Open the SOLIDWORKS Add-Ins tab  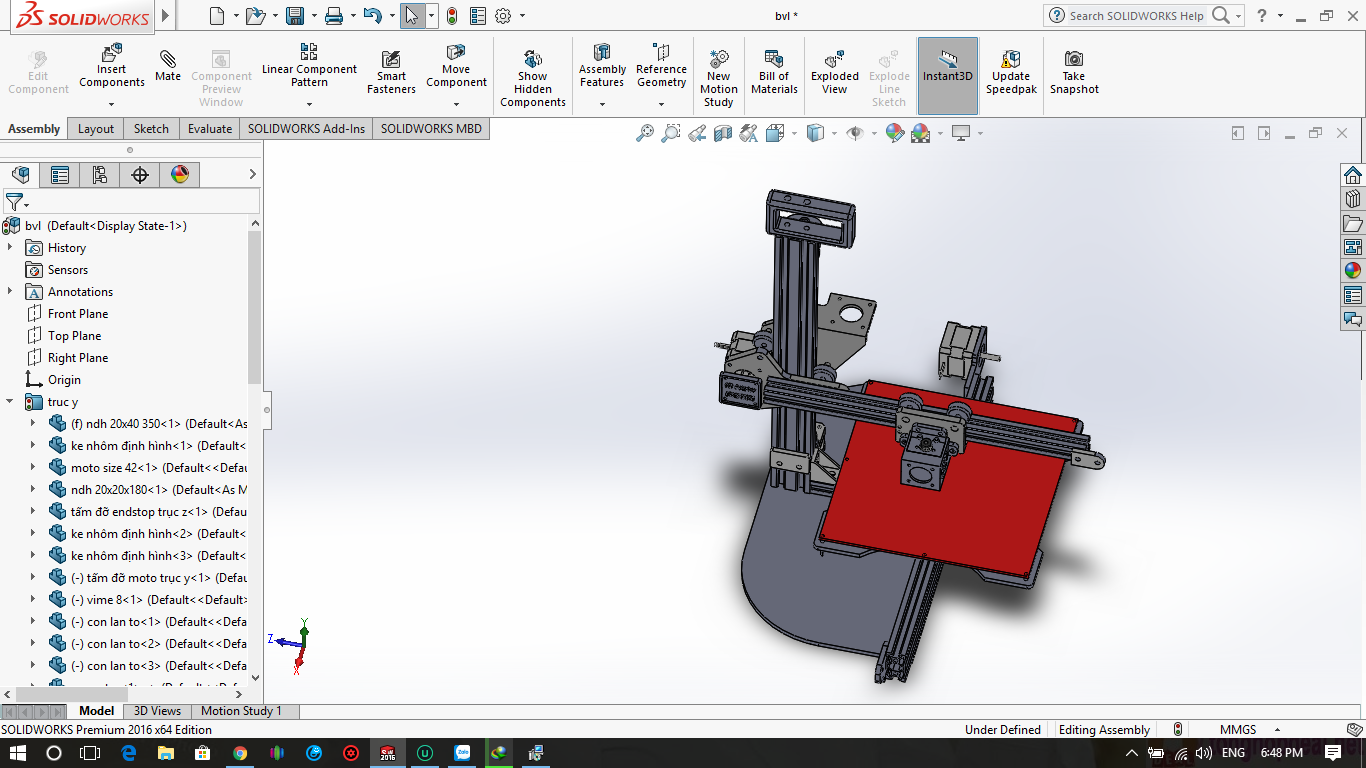(x=307, y=129)
